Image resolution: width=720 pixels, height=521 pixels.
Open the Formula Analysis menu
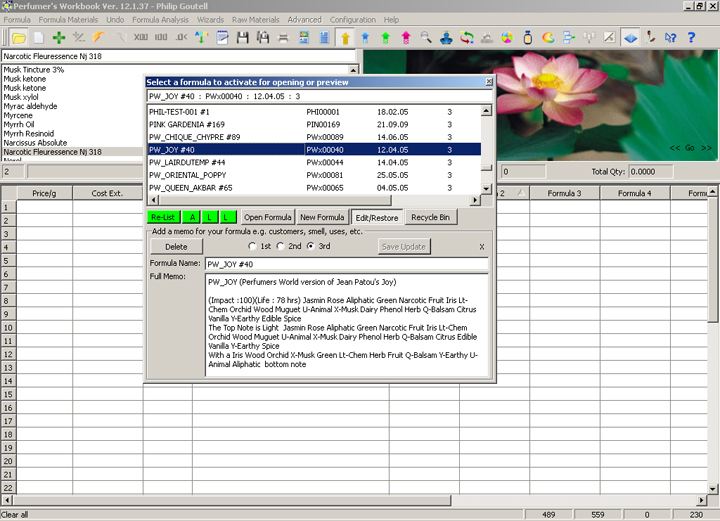coord(160,20)
